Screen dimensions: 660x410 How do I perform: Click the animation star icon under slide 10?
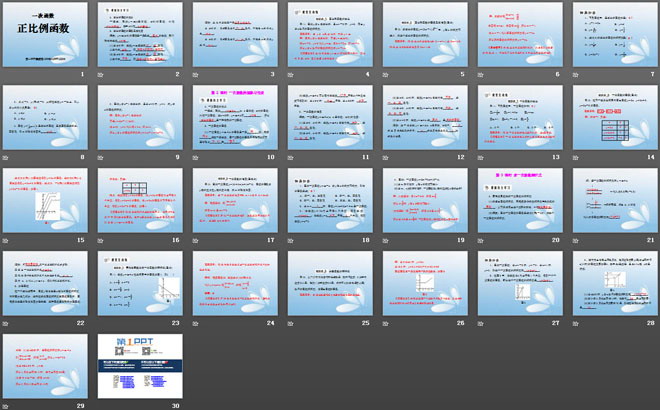(196, 158)
